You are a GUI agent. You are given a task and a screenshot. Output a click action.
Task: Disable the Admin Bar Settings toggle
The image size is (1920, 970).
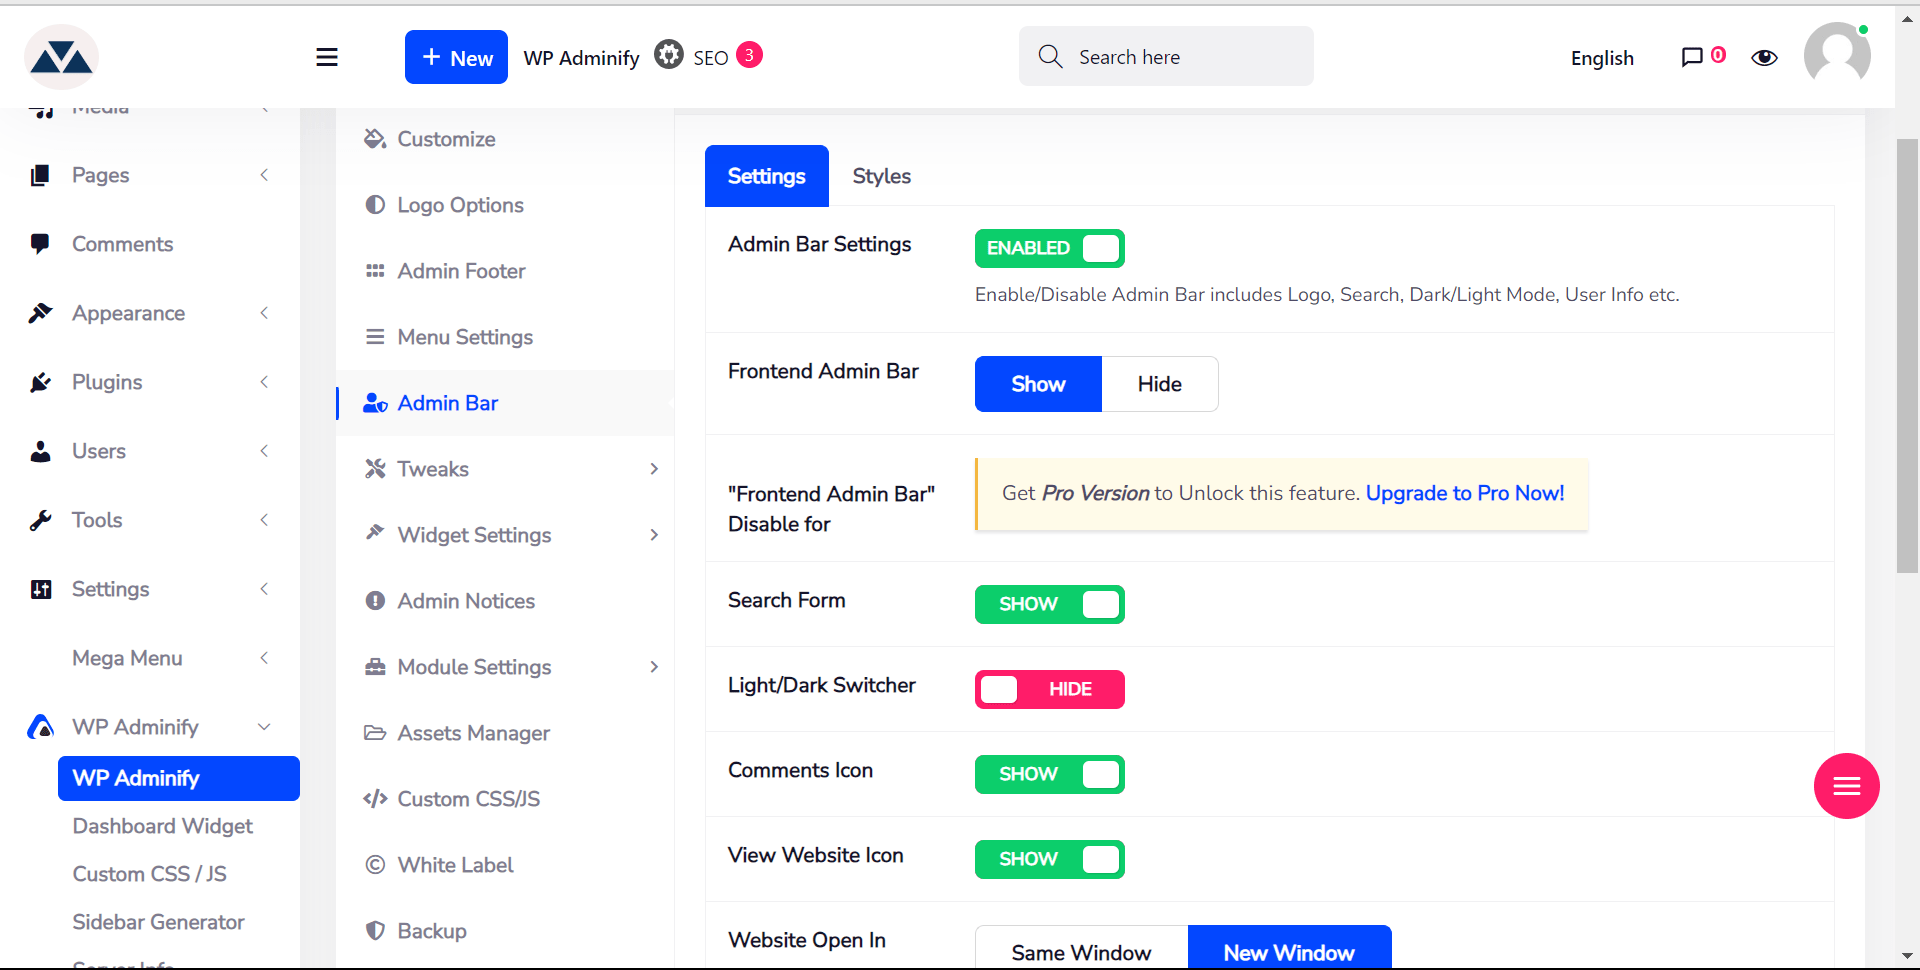click(x=1049, y=248)
